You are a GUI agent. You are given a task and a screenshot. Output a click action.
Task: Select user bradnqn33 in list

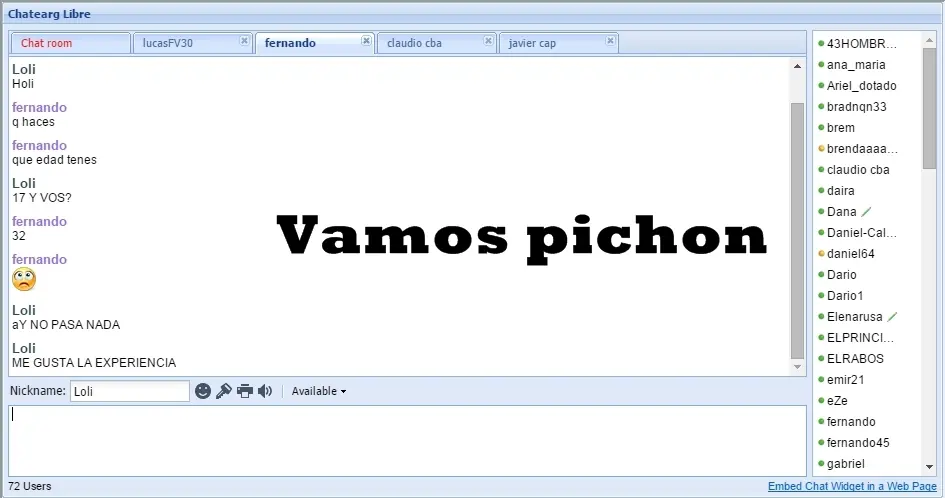(856, 107)
